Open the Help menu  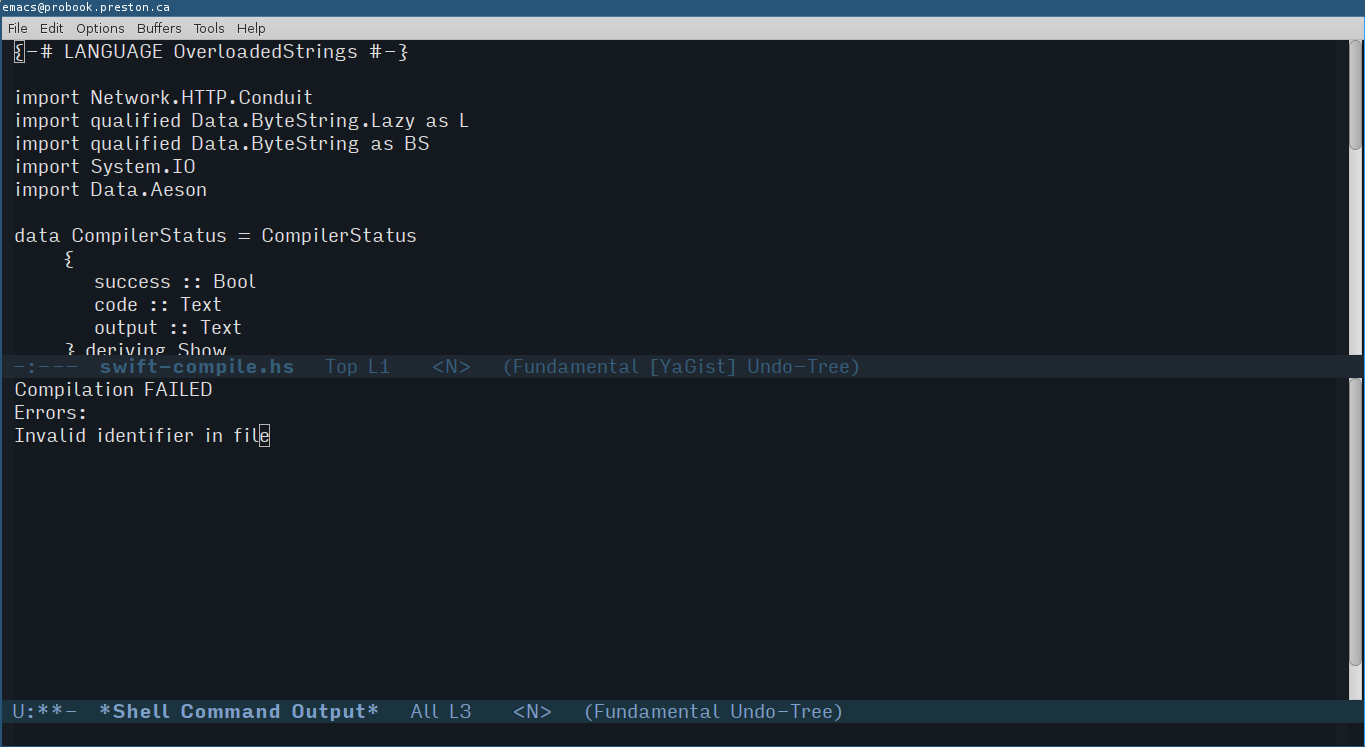pos(251,28)
